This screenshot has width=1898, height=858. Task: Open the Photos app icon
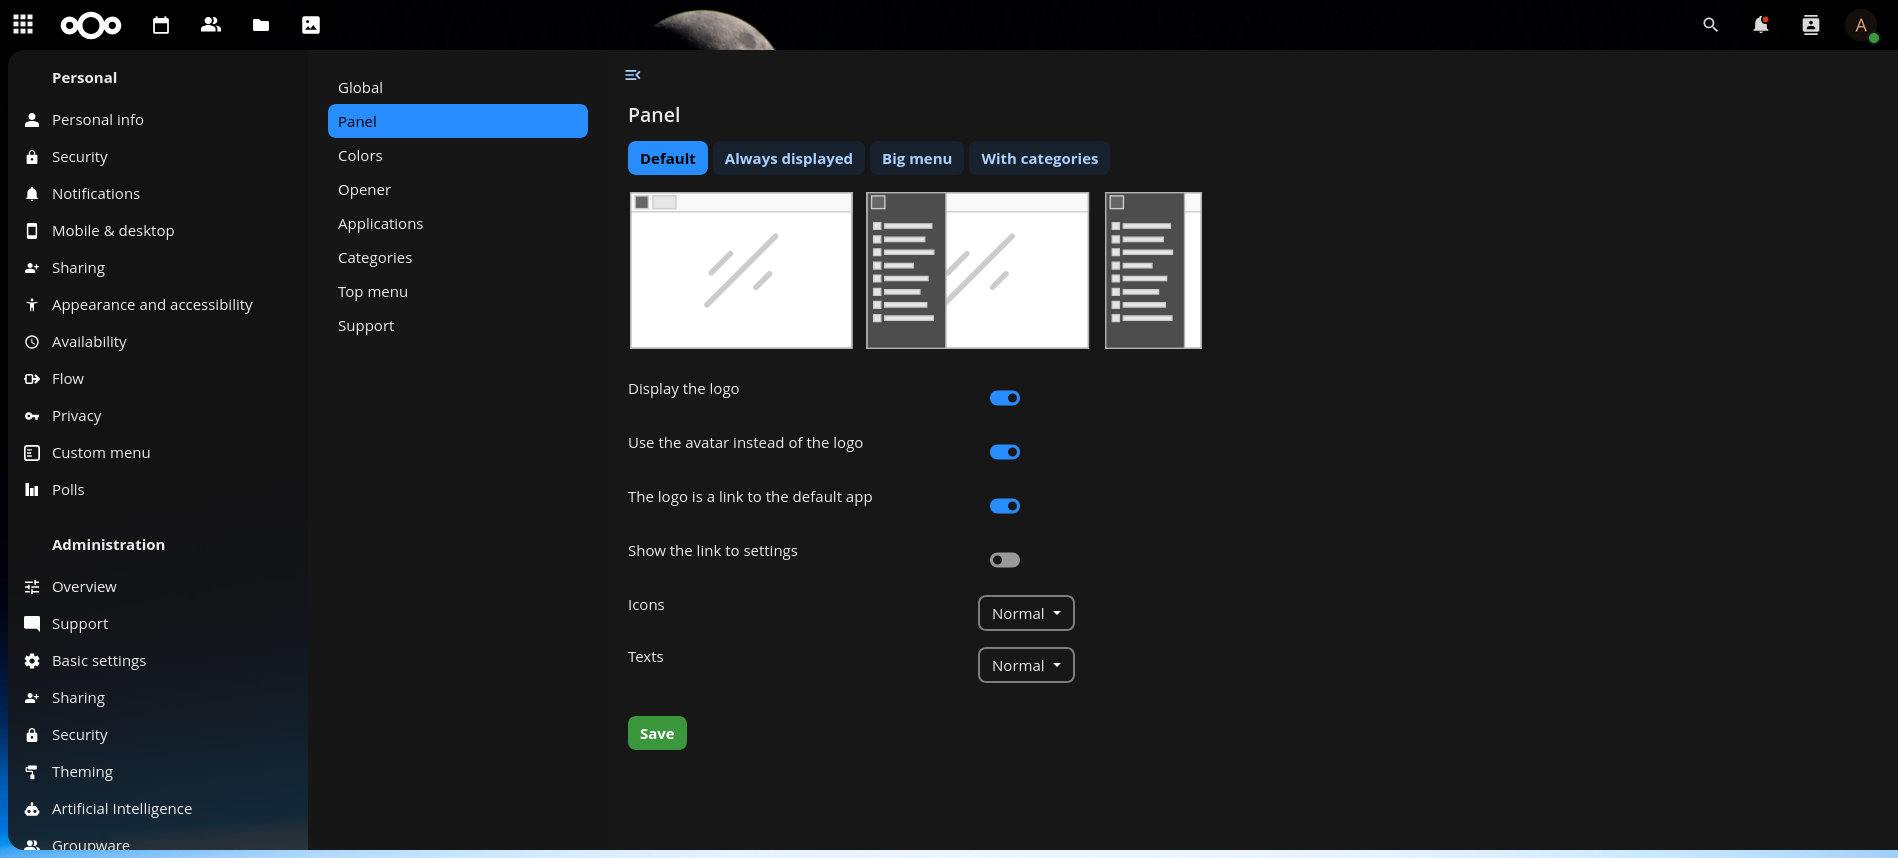(x=311, y=25)
